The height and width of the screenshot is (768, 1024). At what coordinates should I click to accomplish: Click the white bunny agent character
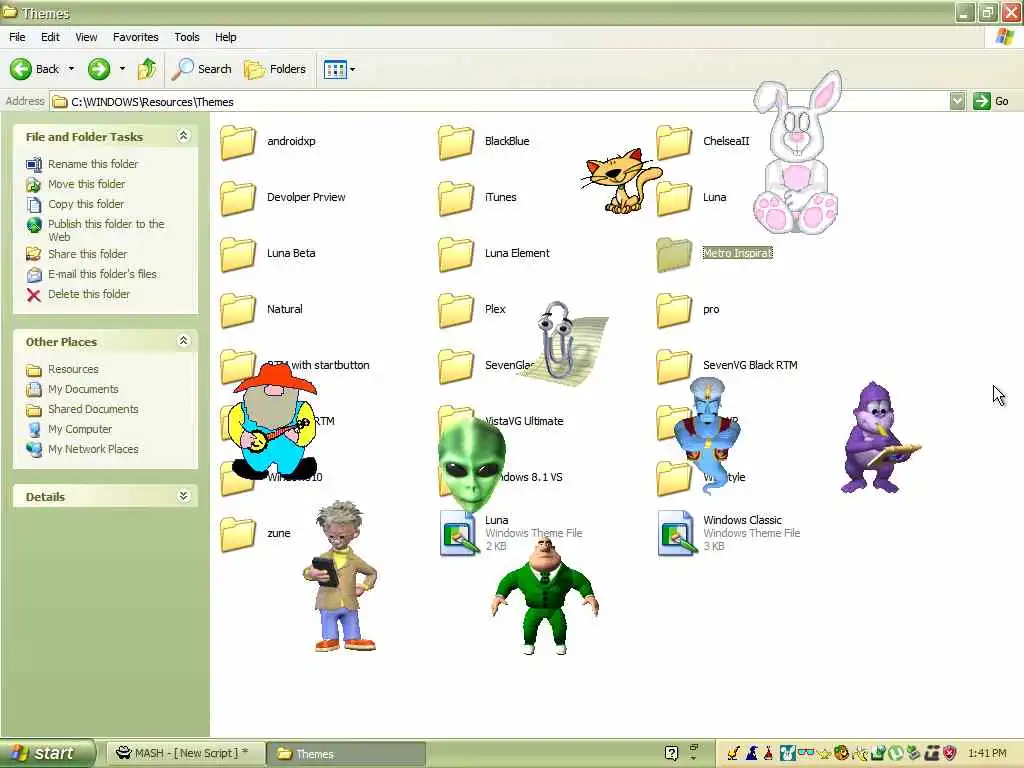coord(796,152)
